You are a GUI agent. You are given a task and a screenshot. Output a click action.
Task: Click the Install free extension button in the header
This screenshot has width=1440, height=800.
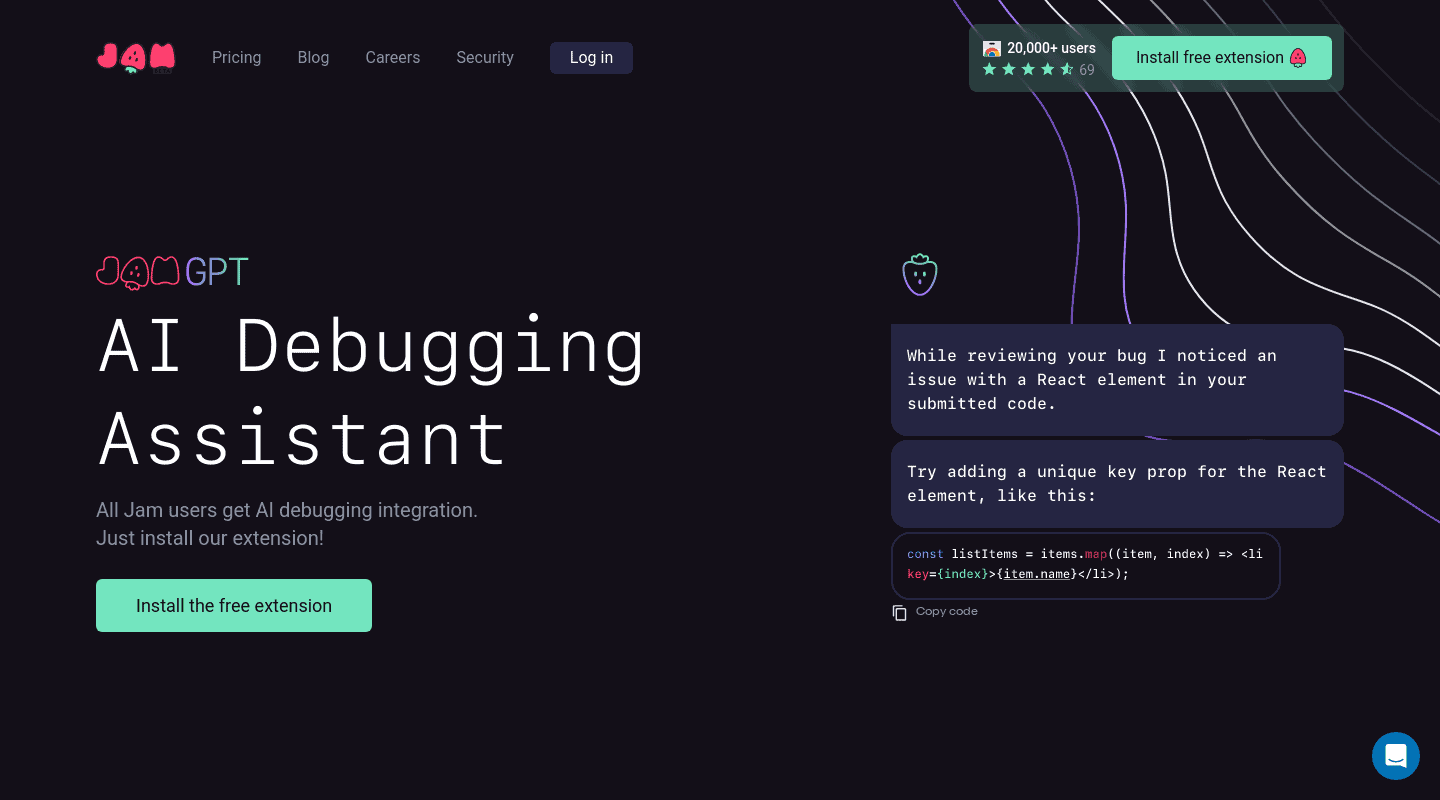coord(1221,58)
